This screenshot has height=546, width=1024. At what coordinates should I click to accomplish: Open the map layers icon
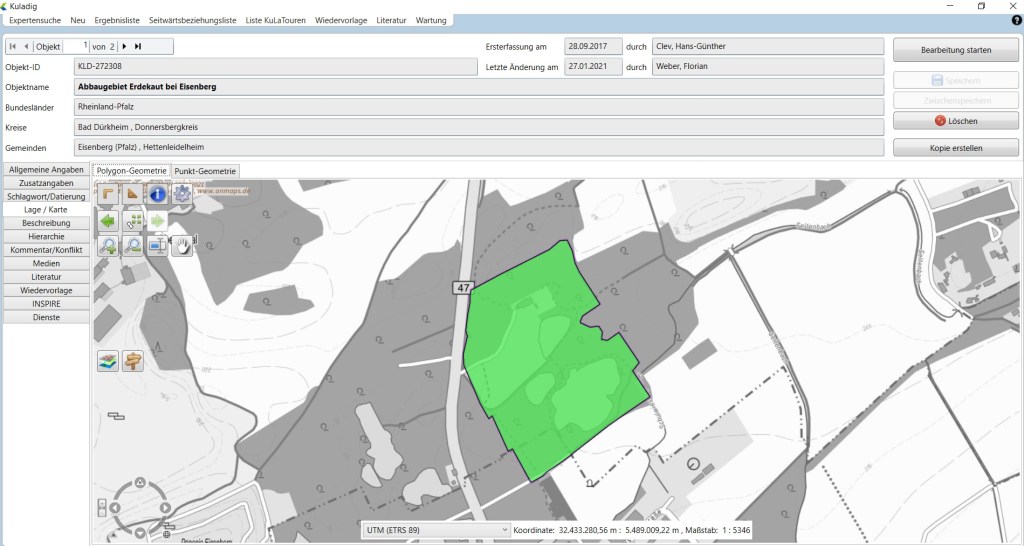[x=108, y=361]
